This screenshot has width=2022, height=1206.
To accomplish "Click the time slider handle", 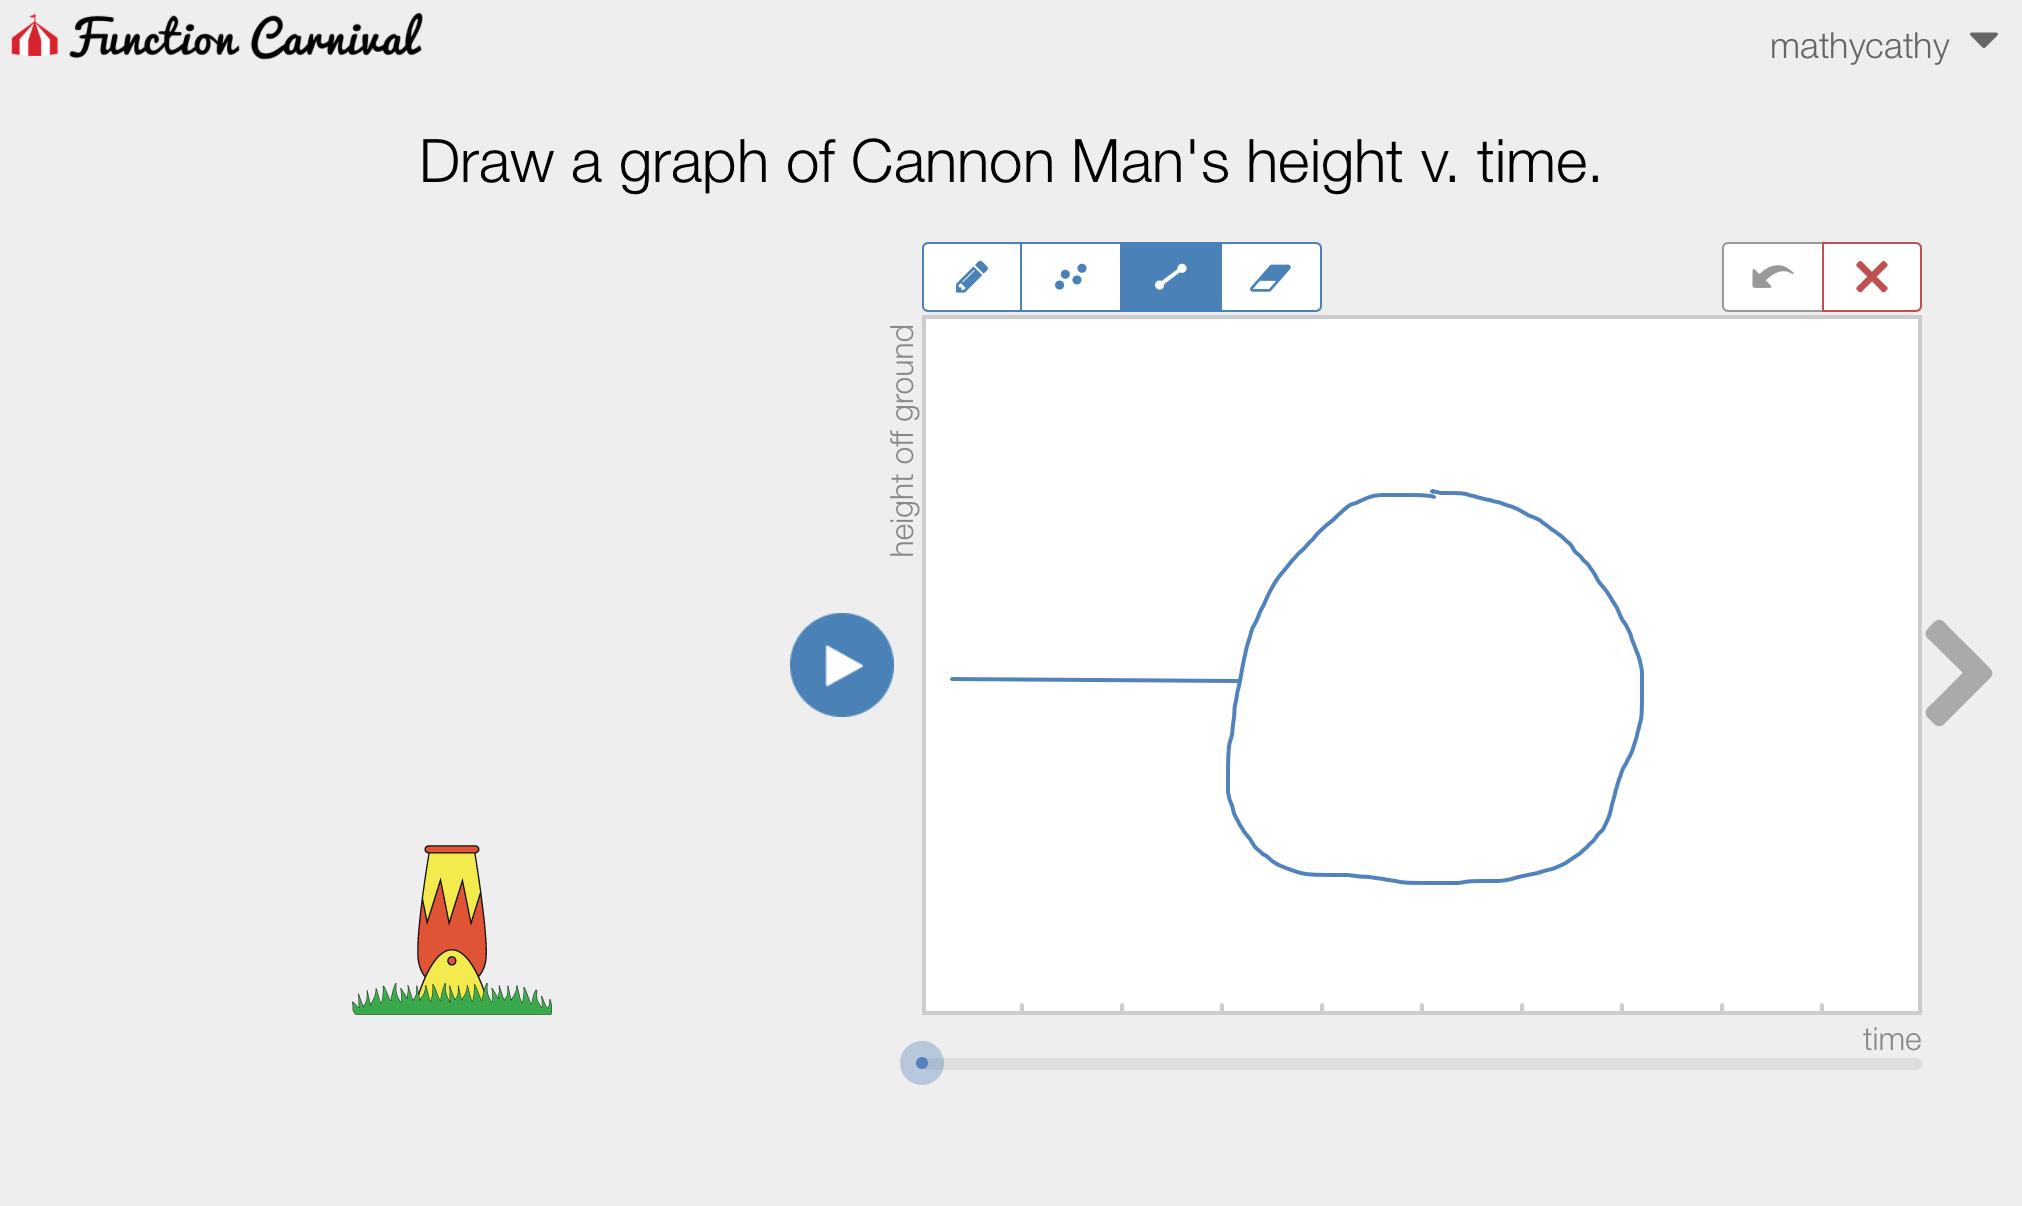I will (922, 1063).
